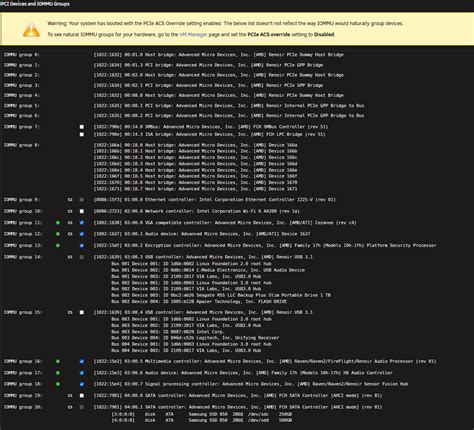Tick the Wi-Fi 6 AX200 network controller checkbox
Image resolution: width=474 pixels, height=430 pixels.
(82, 211)
